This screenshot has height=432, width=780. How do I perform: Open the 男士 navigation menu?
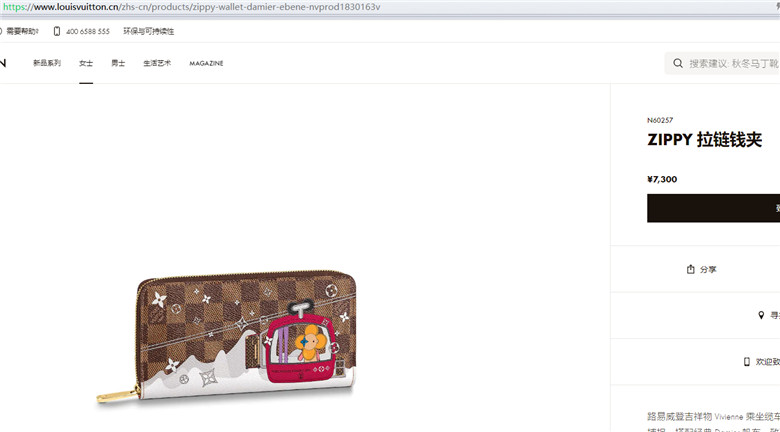(118, 63)
